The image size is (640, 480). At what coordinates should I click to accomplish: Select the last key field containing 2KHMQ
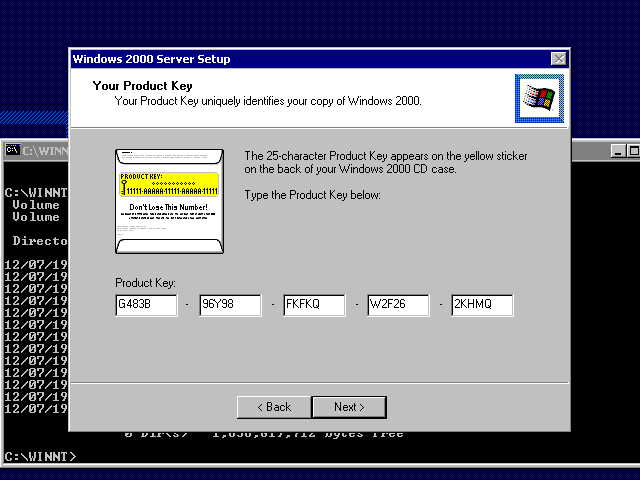[482, 305]
